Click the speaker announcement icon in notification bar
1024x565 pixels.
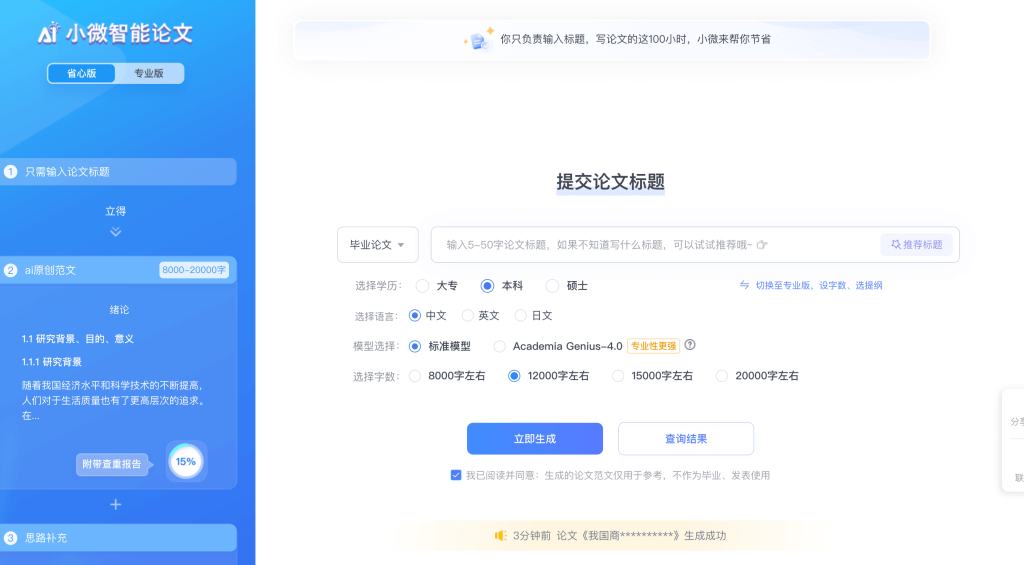click(x=500, y=536)
